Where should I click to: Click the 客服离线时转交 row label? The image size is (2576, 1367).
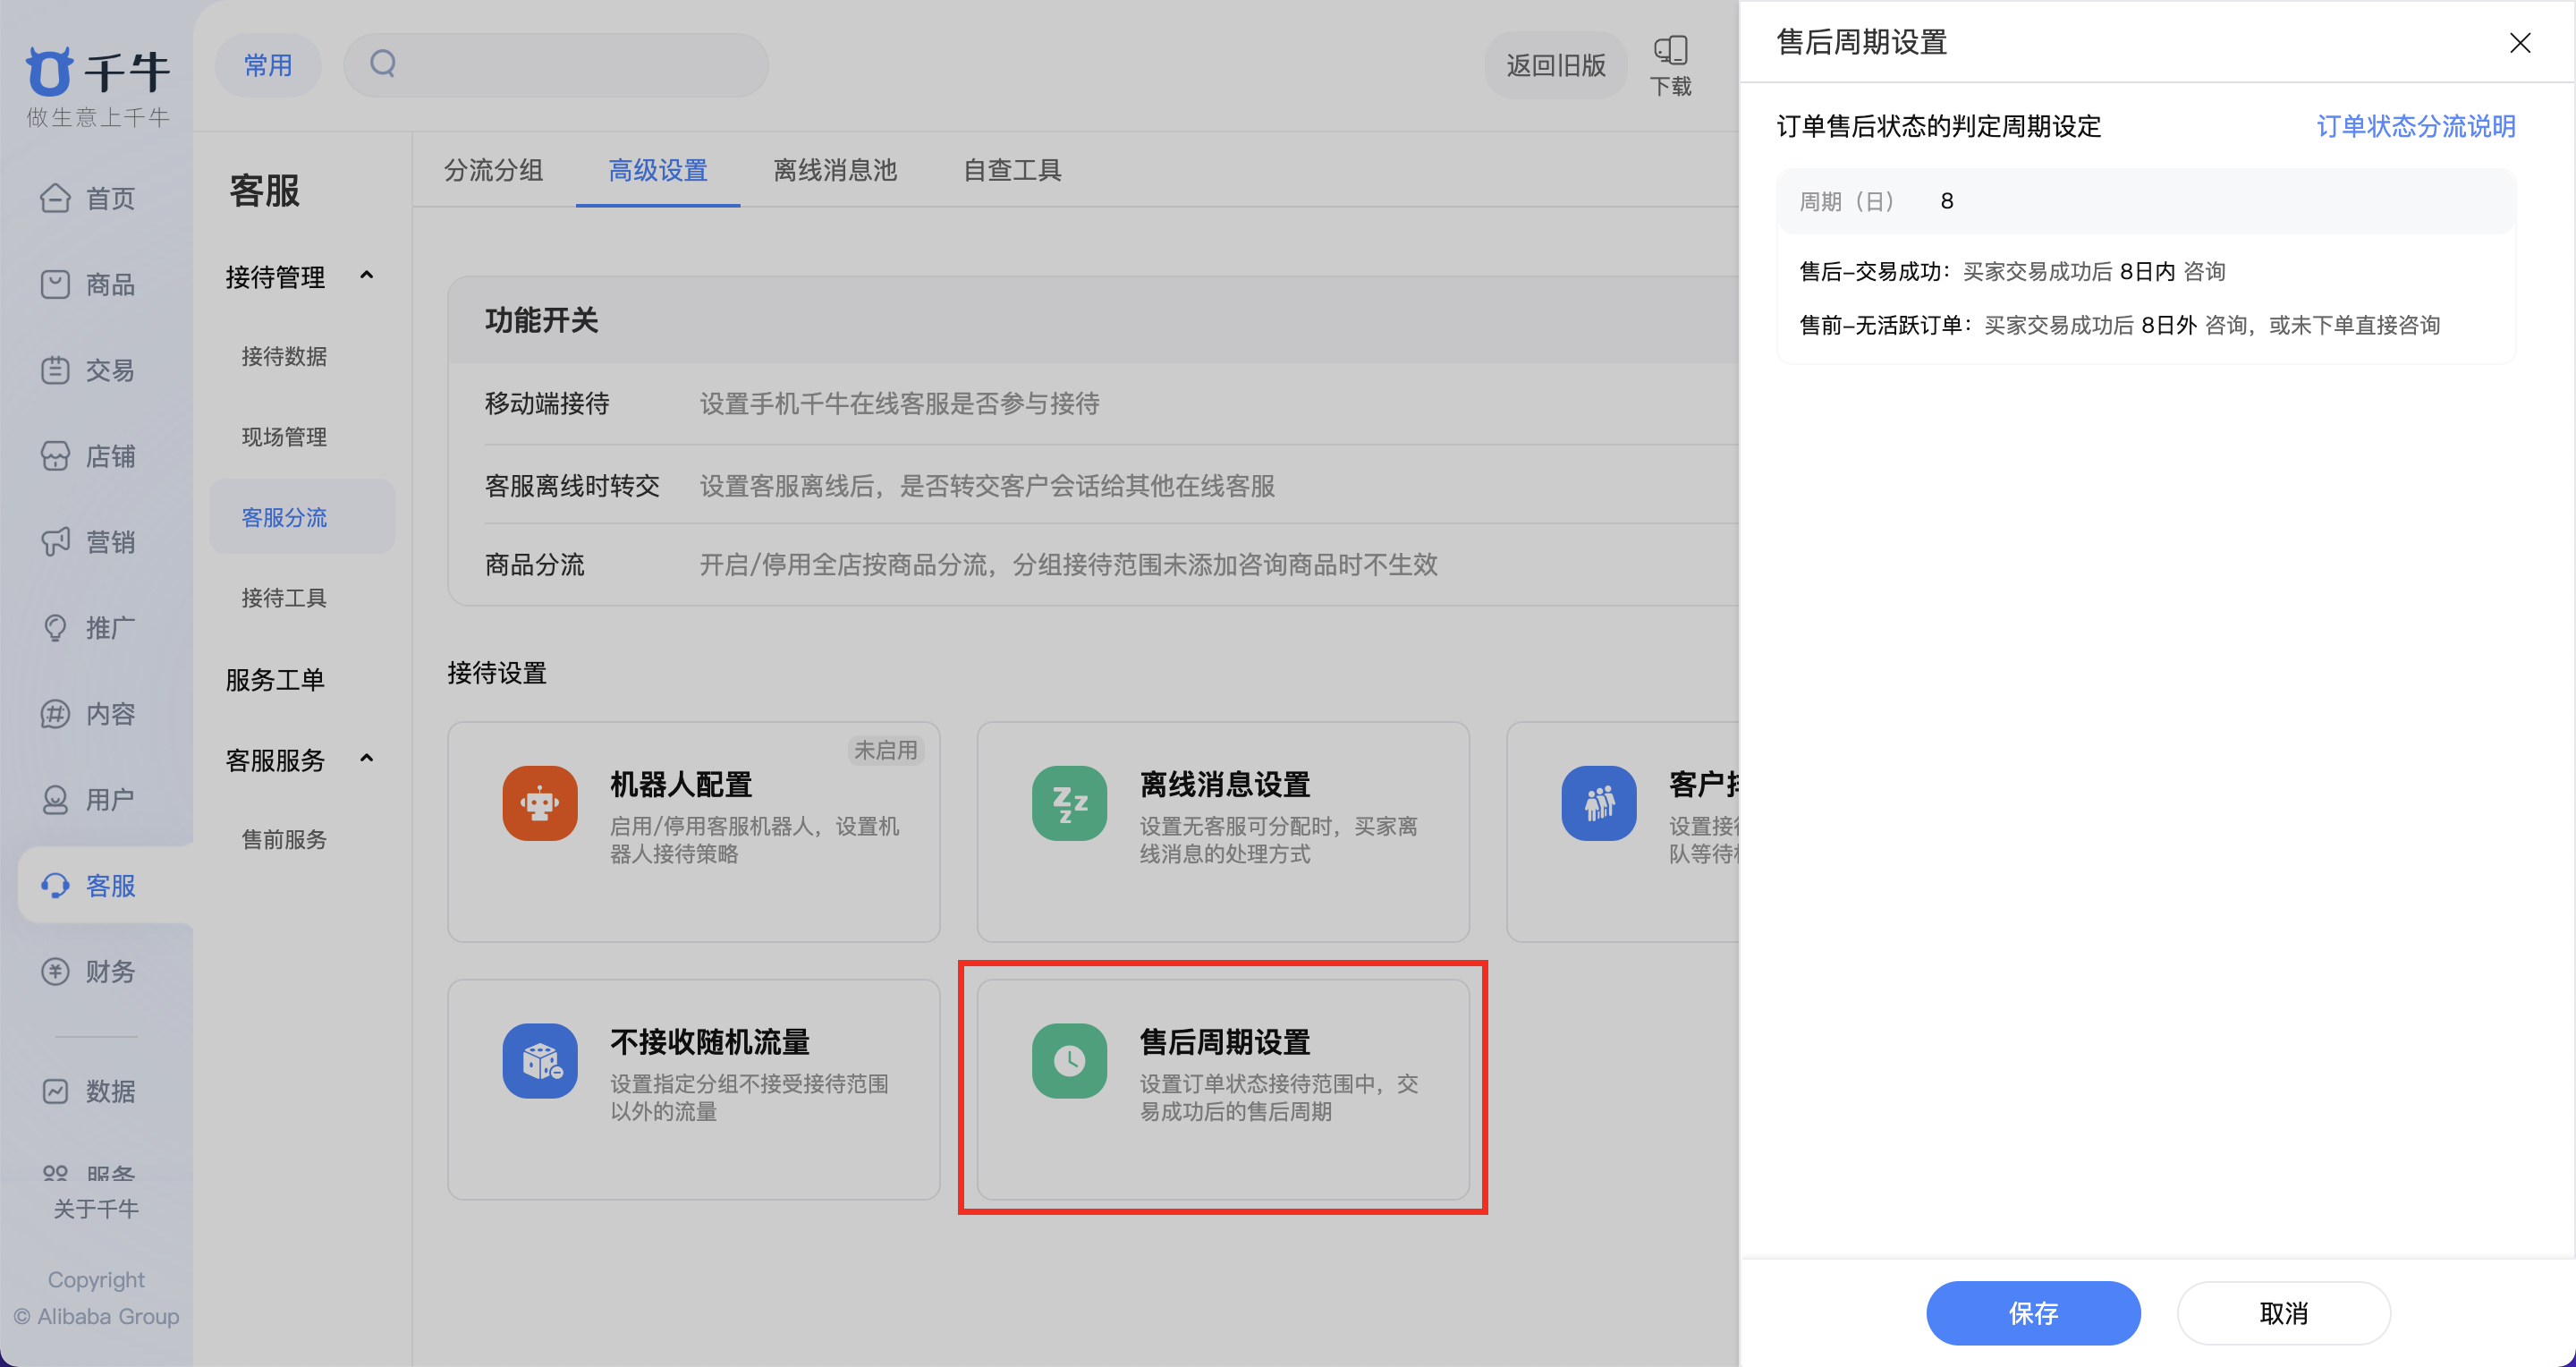click(572, 486)
